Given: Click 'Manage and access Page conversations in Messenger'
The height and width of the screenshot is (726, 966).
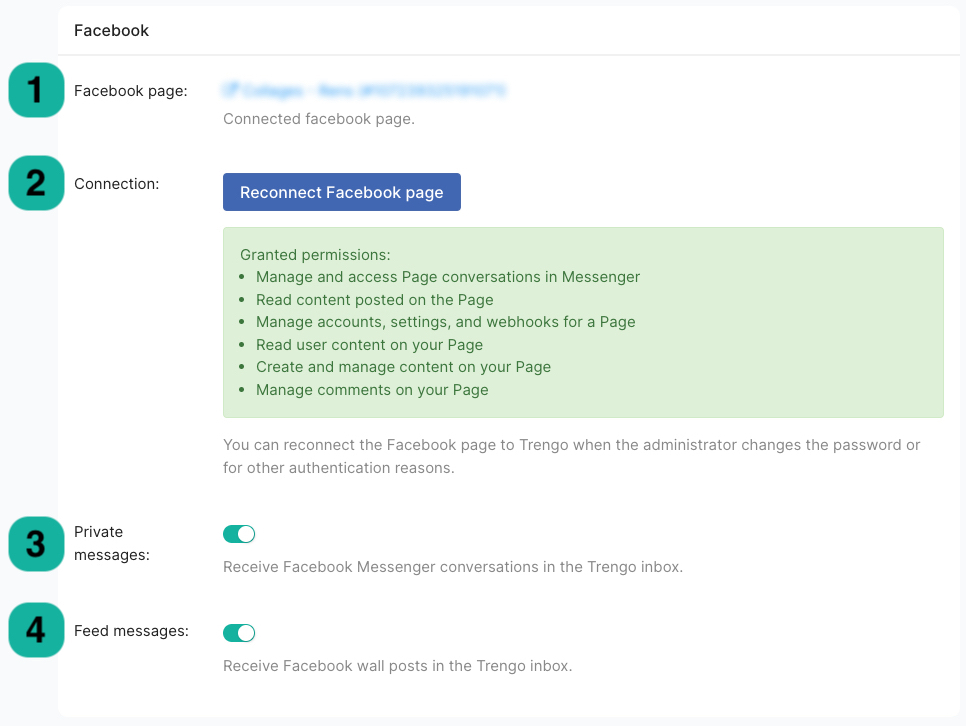Looking at the screenshot, I should pos(447,277).
